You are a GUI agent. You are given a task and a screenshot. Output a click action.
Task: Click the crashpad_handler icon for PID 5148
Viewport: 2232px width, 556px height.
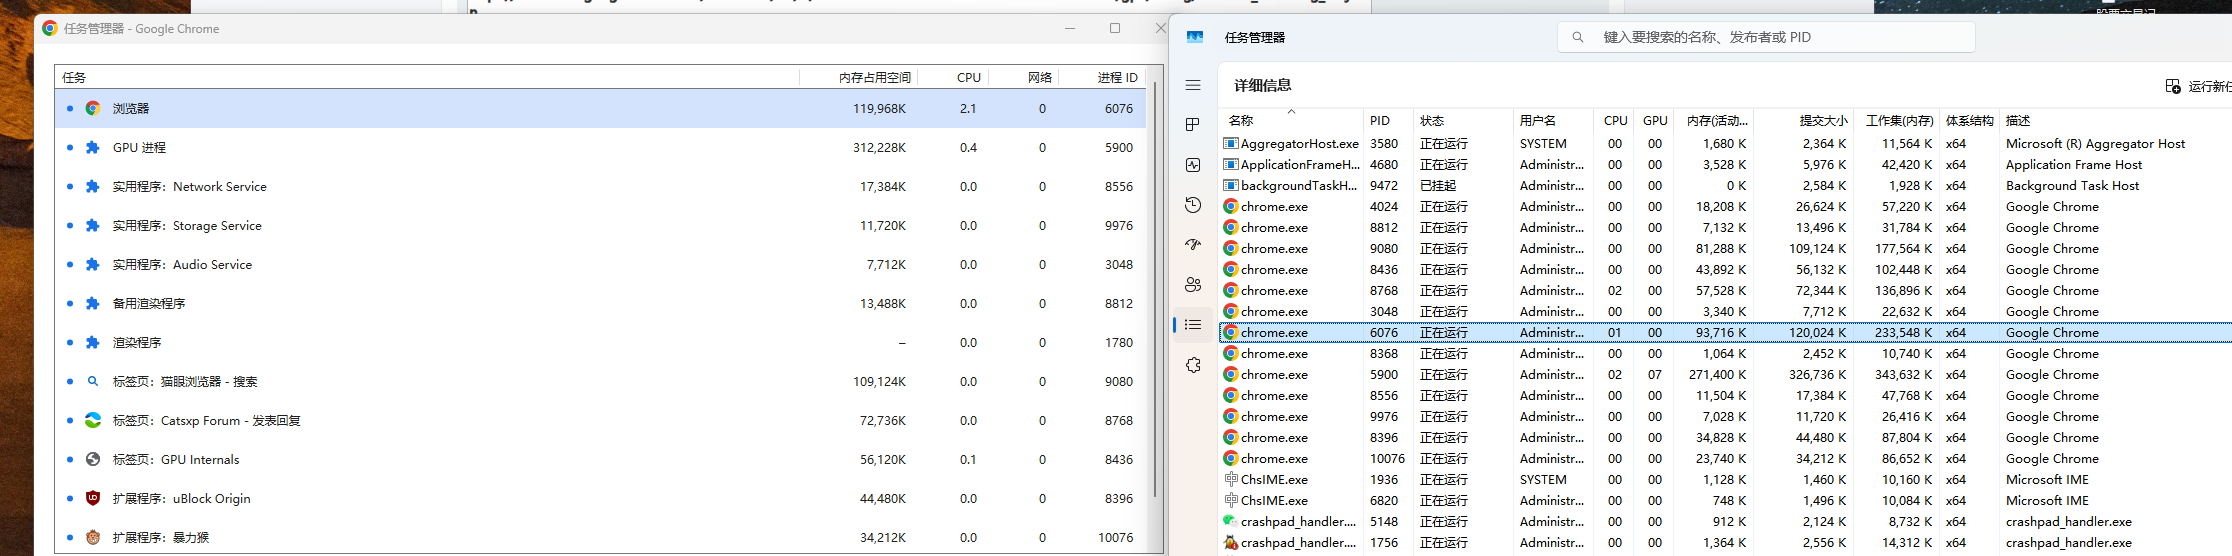tap(1231, 521)
